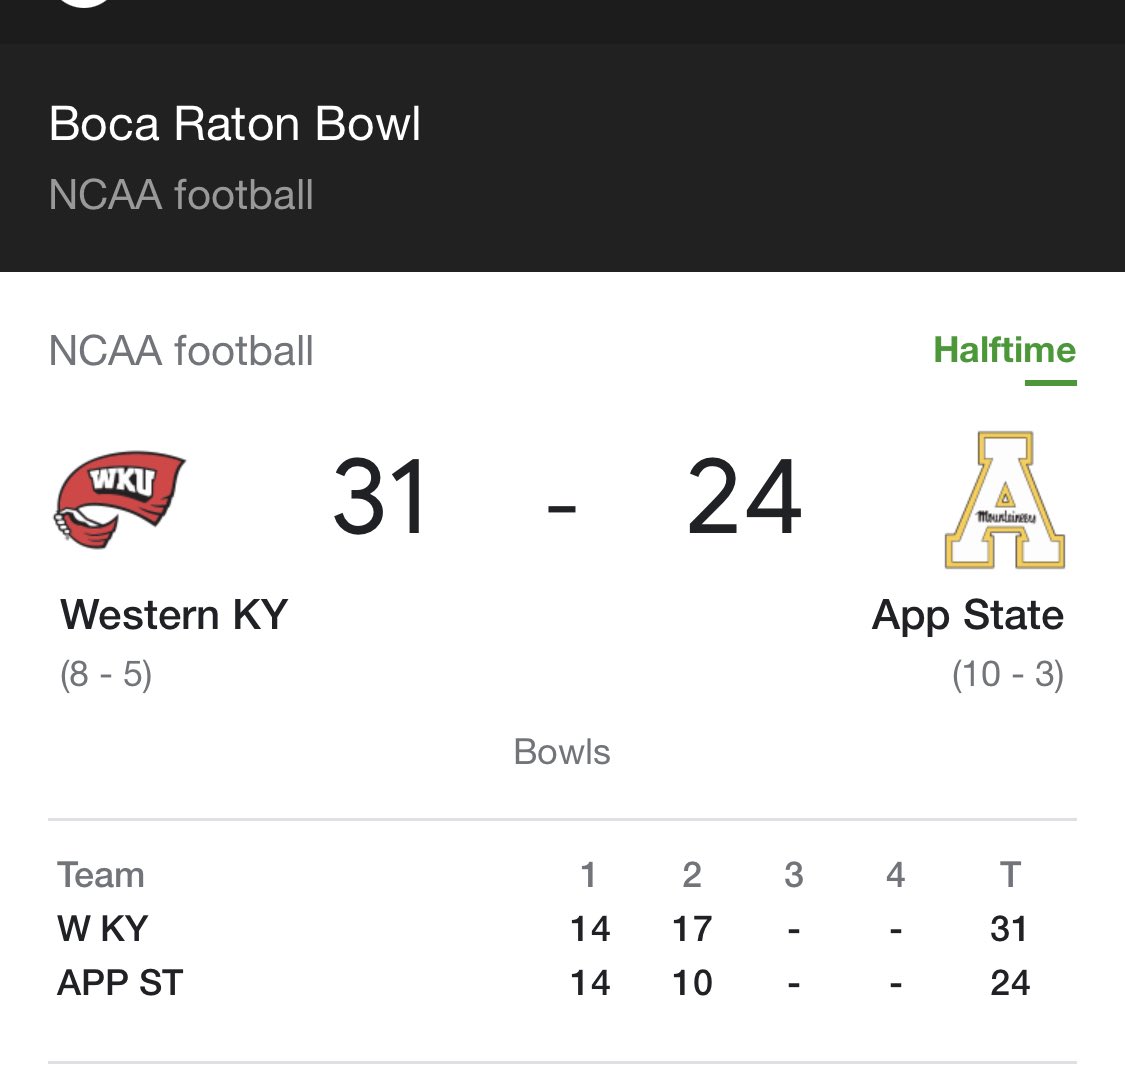
Task: Click the Boca Raton Bowl title
Action: (x=235, y=123)
